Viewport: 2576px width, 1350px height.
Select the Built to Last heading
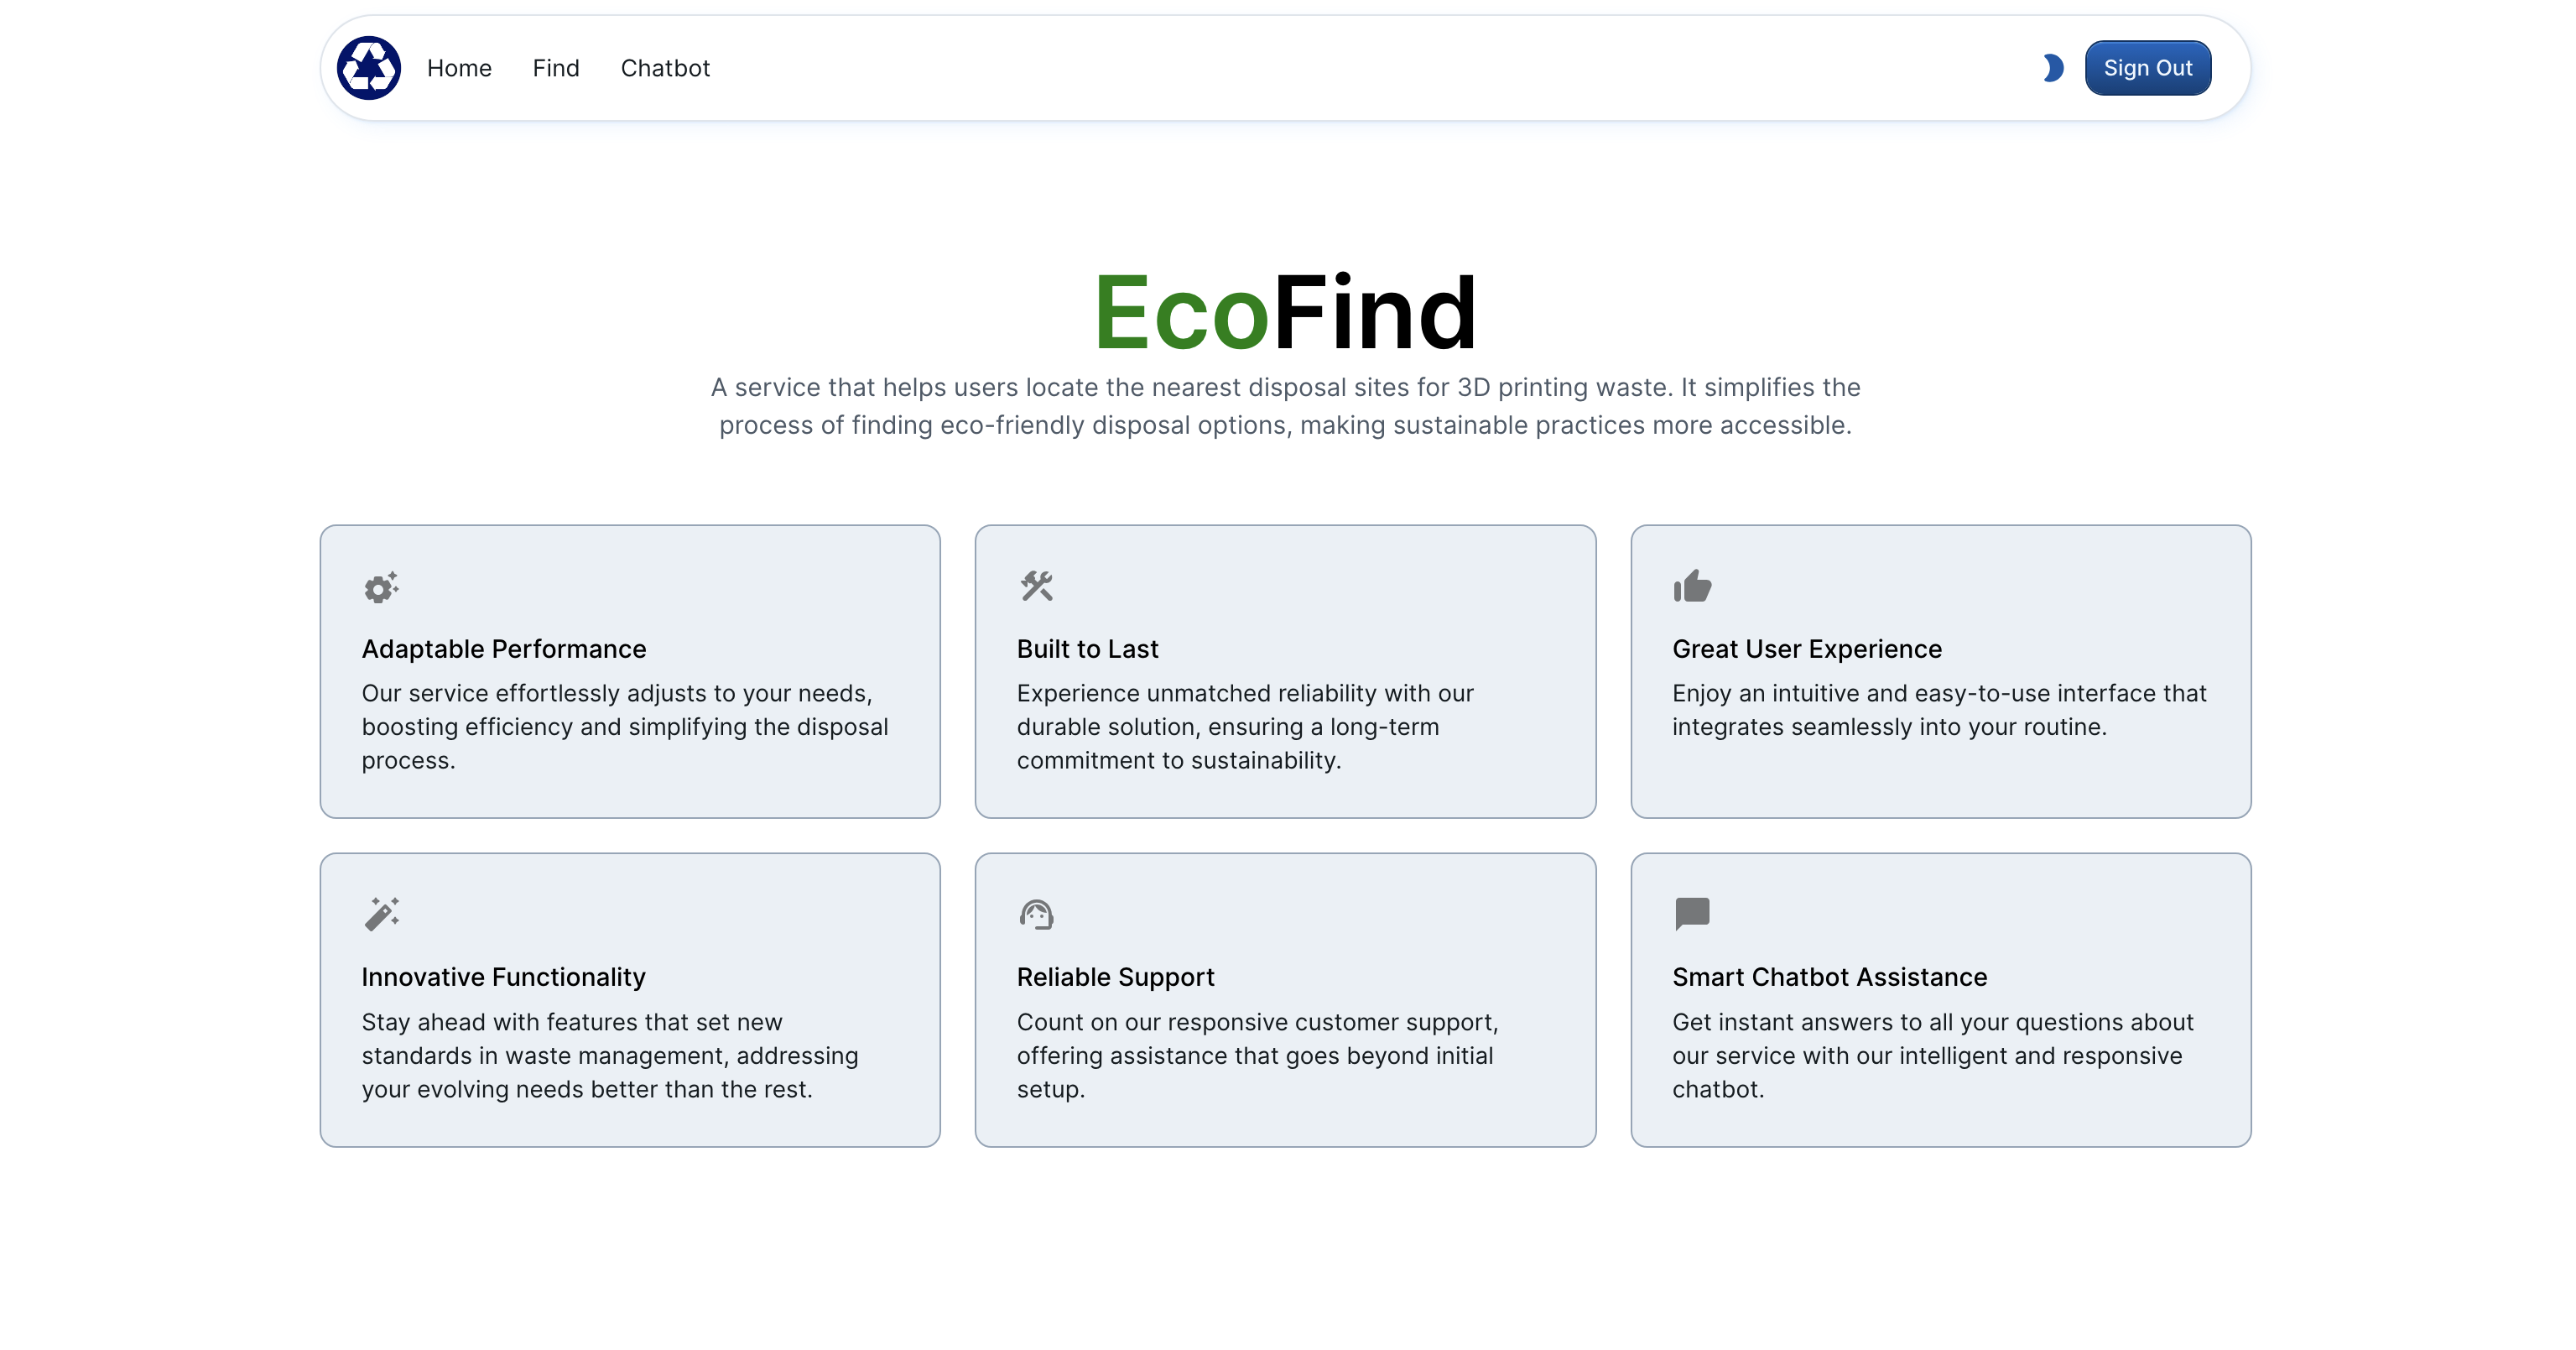pyautogui.click(x=1087, y=649)
